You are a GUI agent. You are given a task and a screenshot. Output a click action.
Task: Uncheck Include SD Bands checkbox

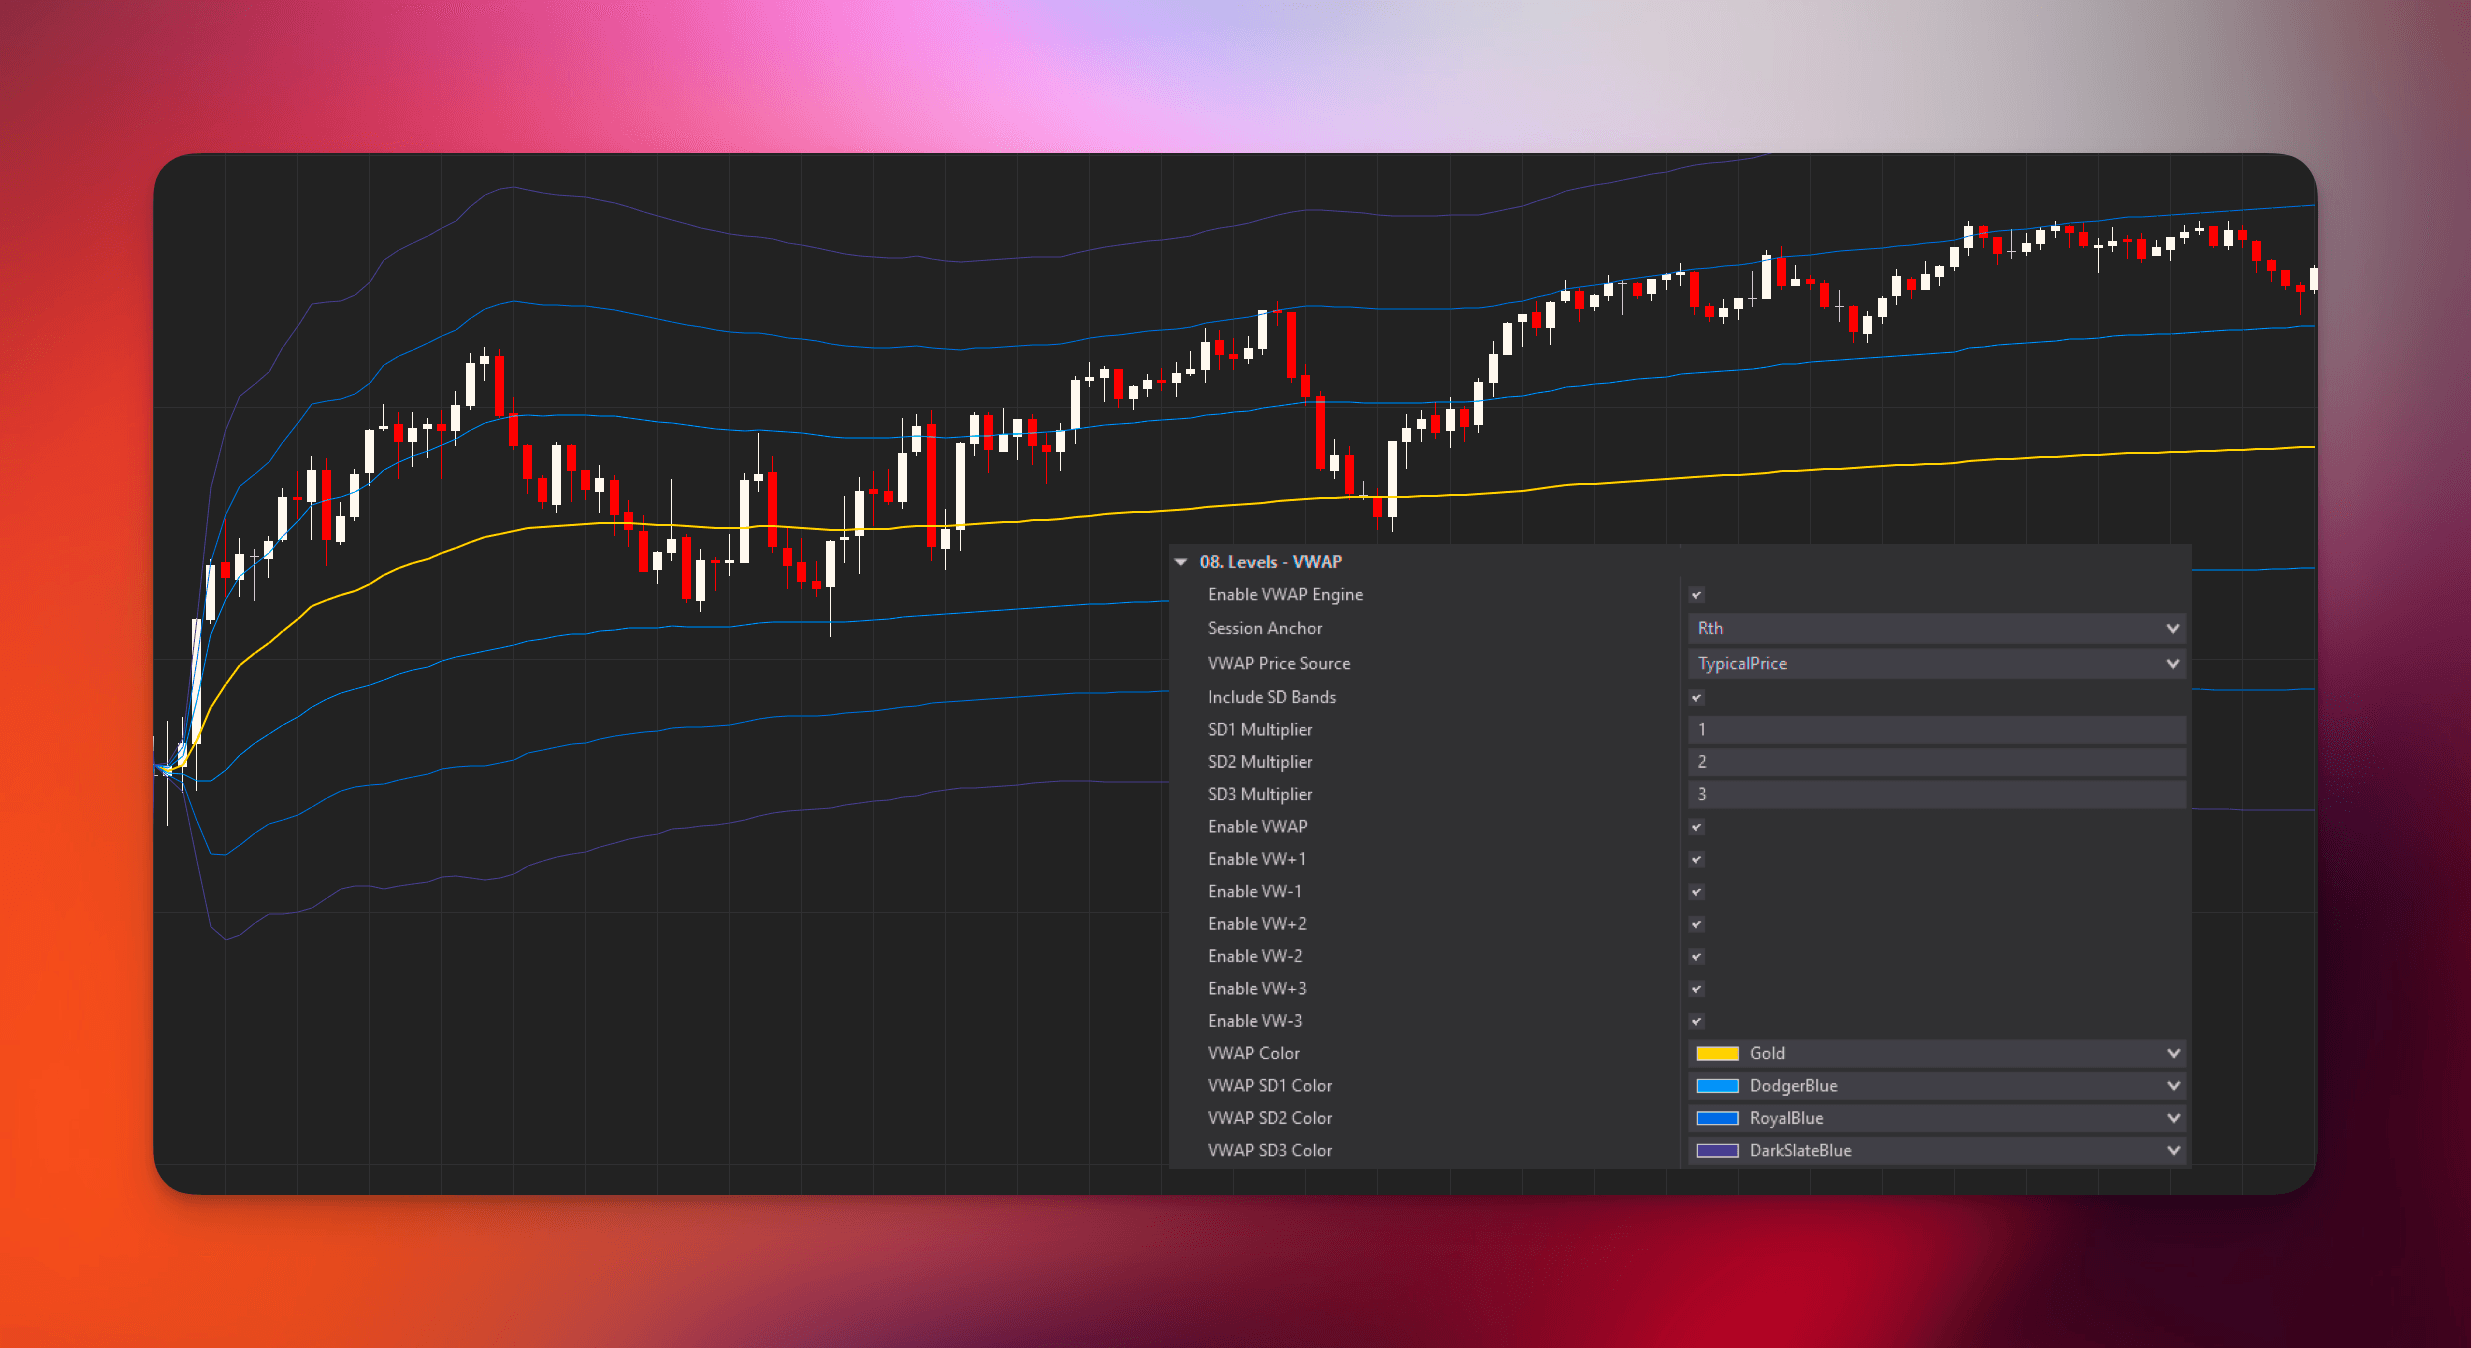[1696, 698]
